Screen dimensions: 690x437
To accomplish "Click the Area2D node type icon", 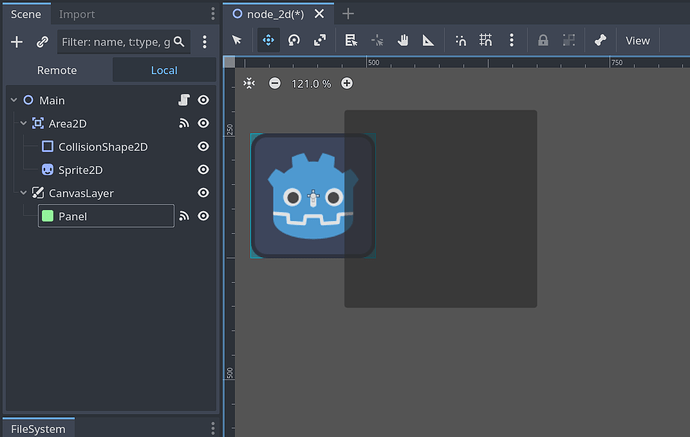I will click(38, 123).
